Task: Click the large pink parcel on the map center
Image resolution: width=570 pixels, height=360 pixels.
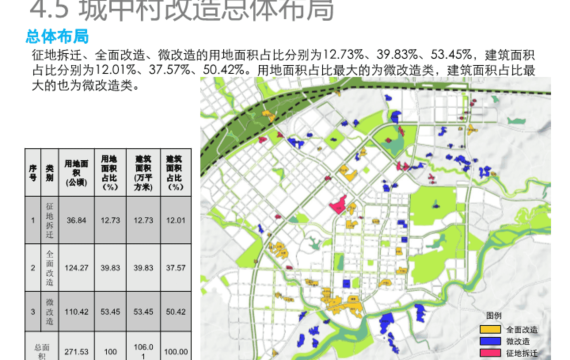Action: coord(338,205)
